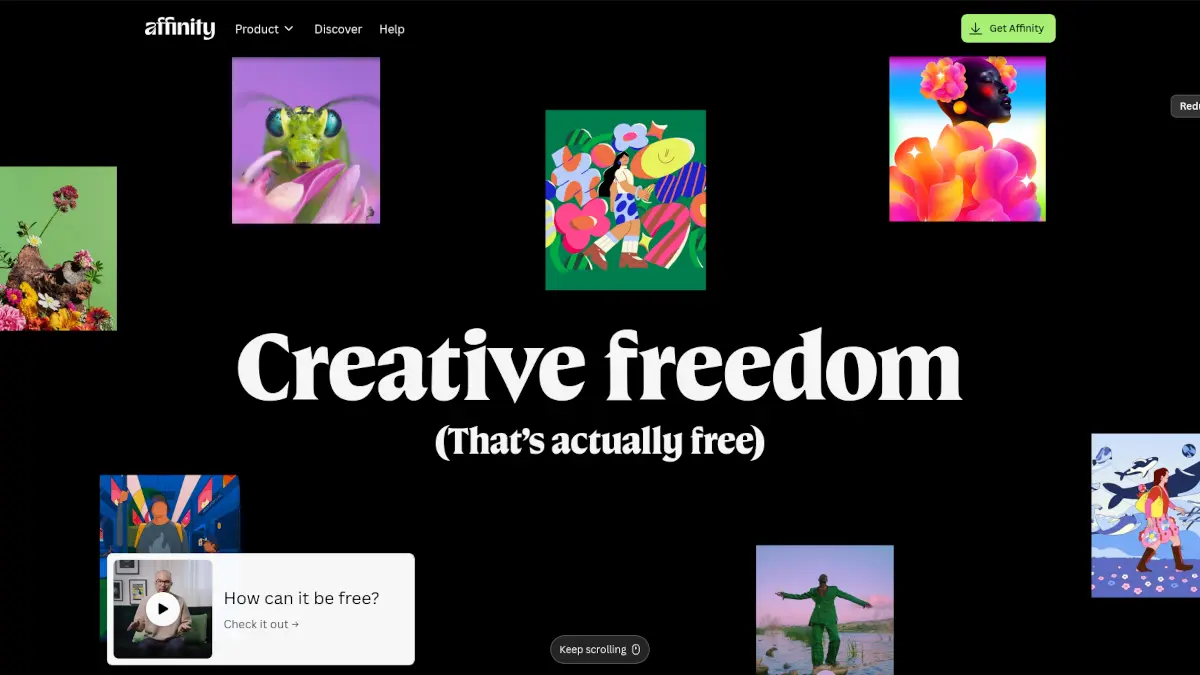1200x675 pixels.
Task: Click the Check it out link
Action: (x=261, y=624)
